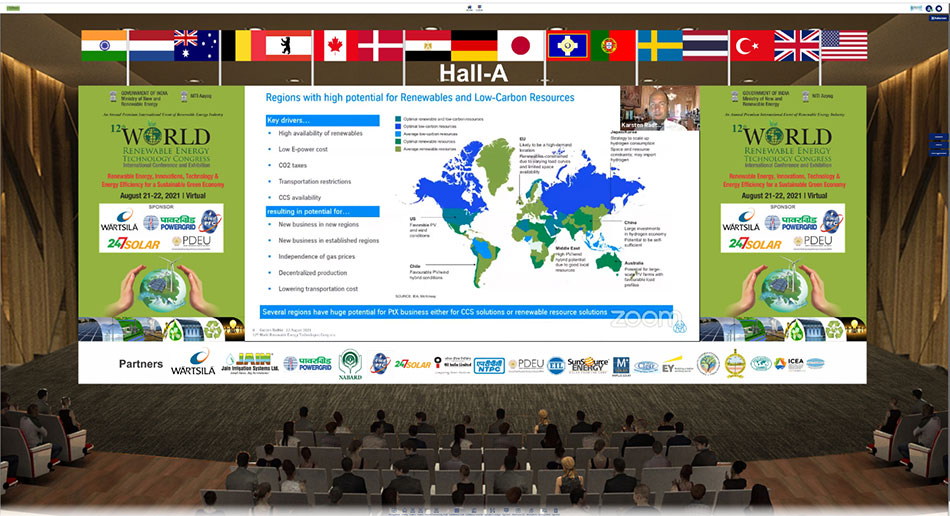Click the slide title 'Regions with high potential'

[x=420, y=98]
